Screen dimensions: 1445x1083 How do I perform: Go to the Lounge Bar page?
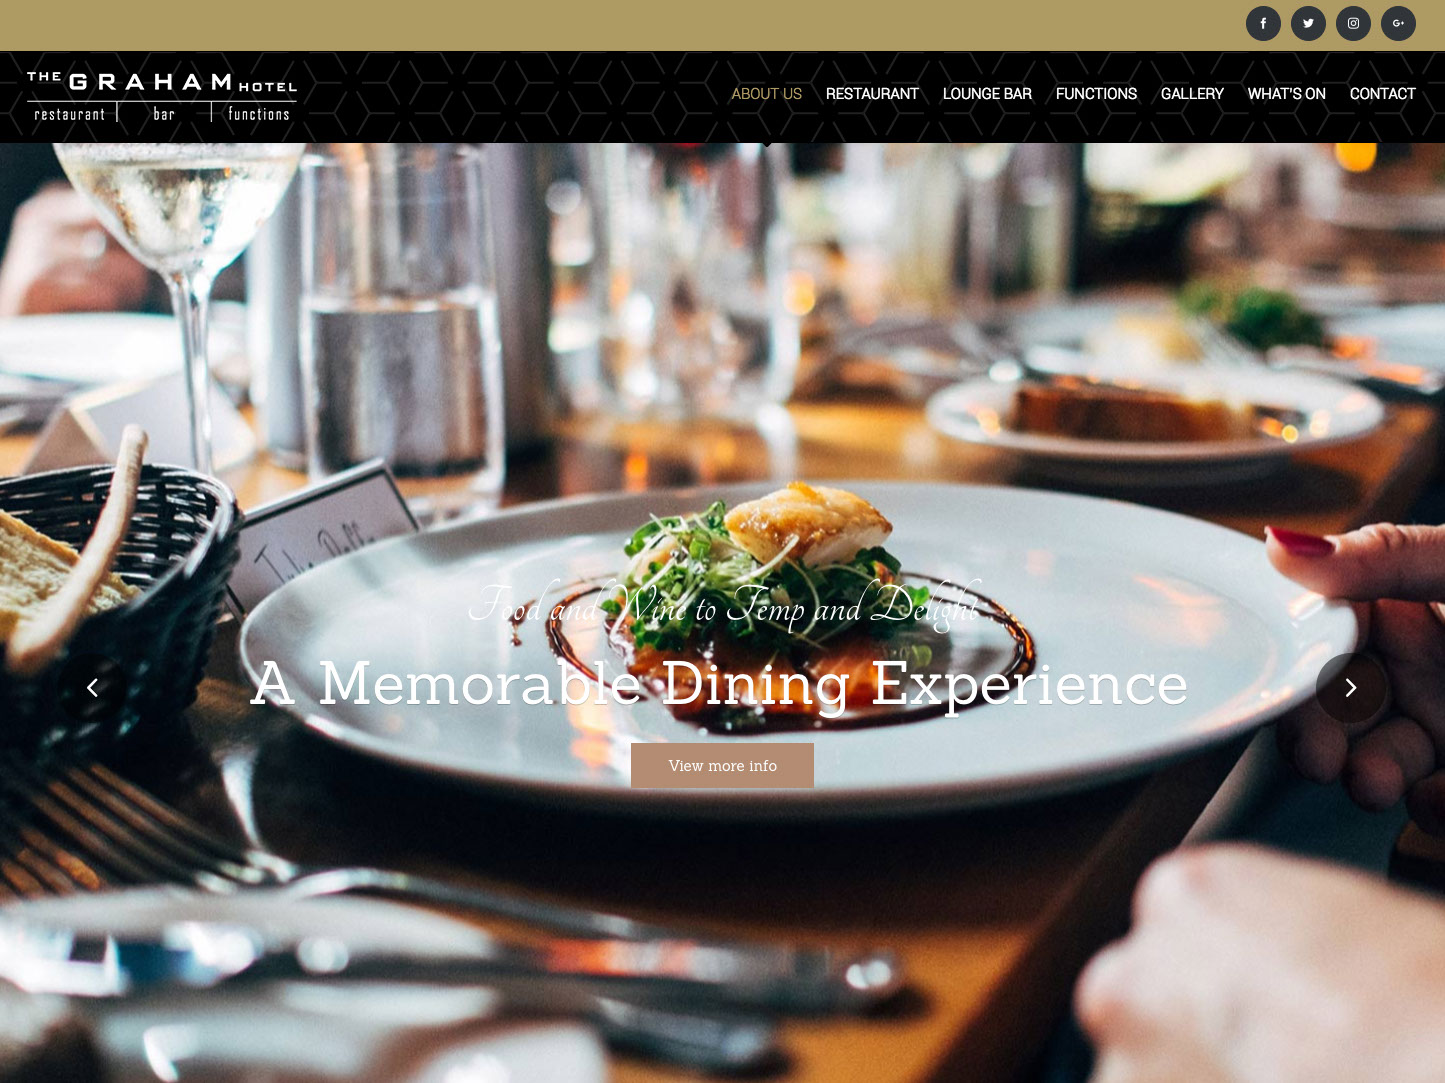[987, 94]
